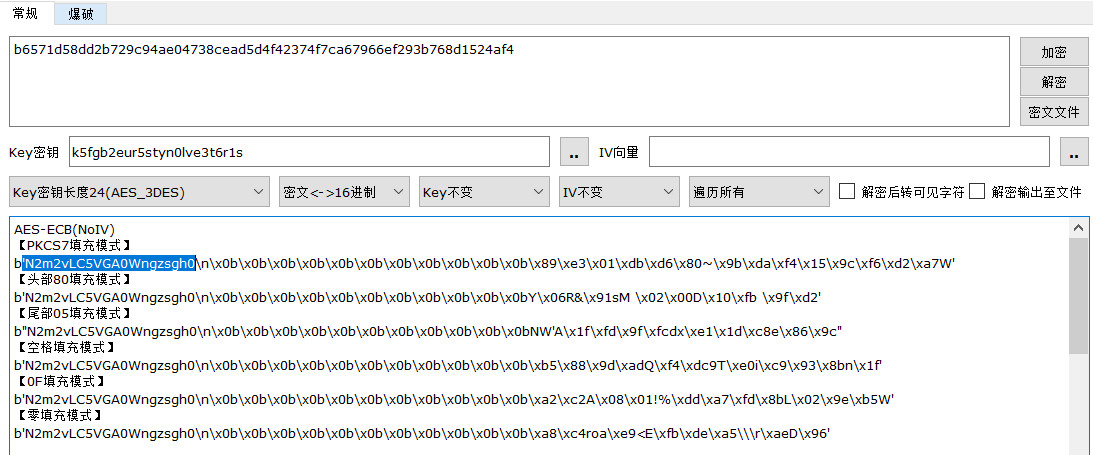Click the 【空格填充模式】 label
The width and height of the screenshot is (1093, 455).
(65, 348)
